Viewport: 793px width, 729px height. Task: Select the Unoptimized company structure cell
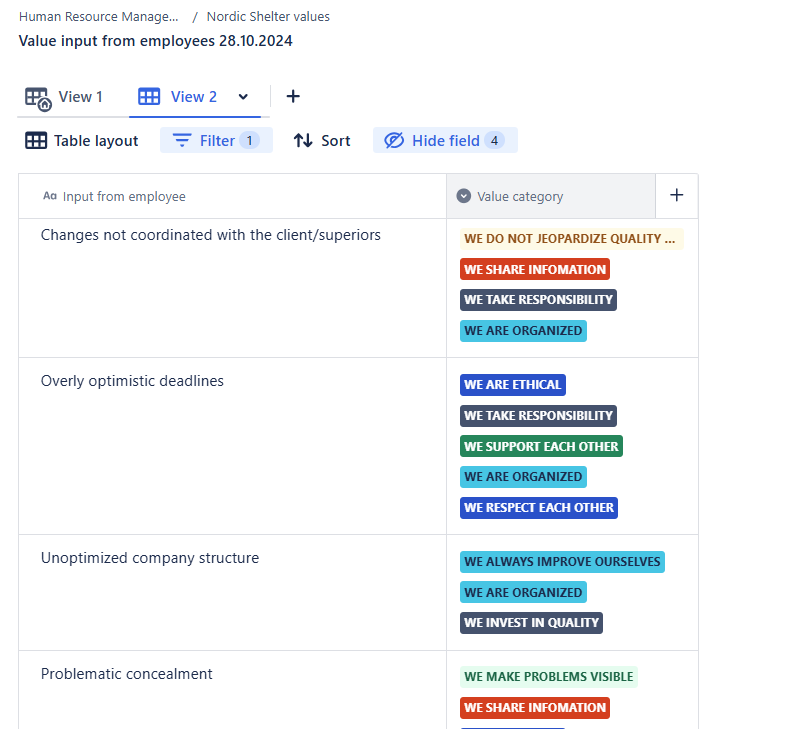point(233,592)
